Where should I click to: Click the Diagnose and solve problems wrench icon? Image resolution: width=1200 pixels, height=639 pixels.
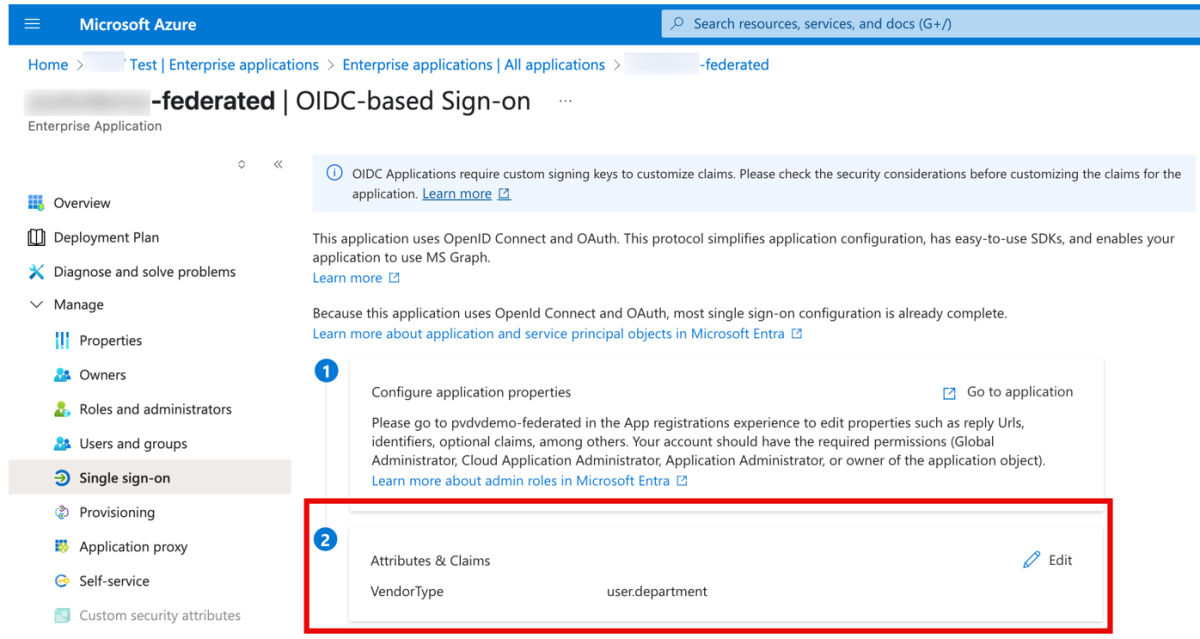36,272
